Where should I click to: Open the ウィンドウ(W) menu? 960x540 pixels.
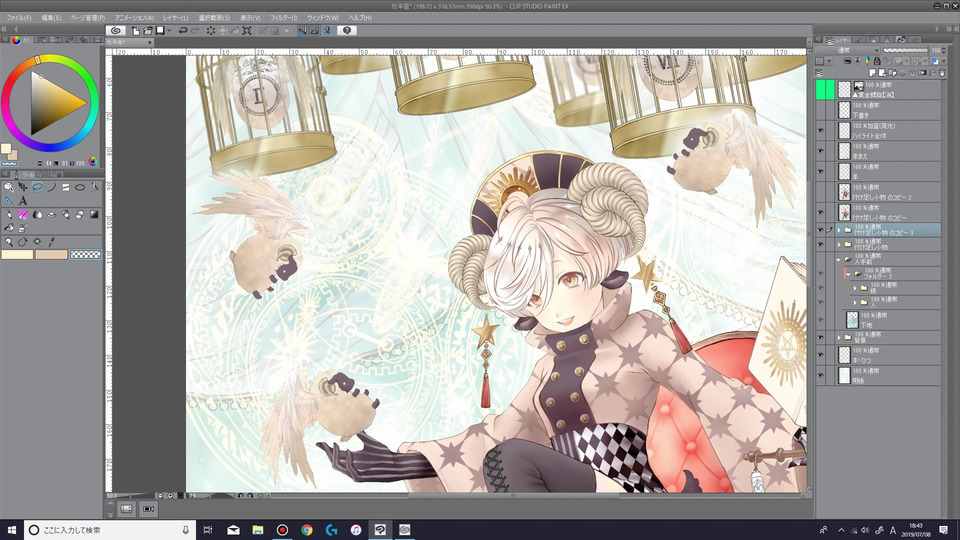(x=323, y=18)
